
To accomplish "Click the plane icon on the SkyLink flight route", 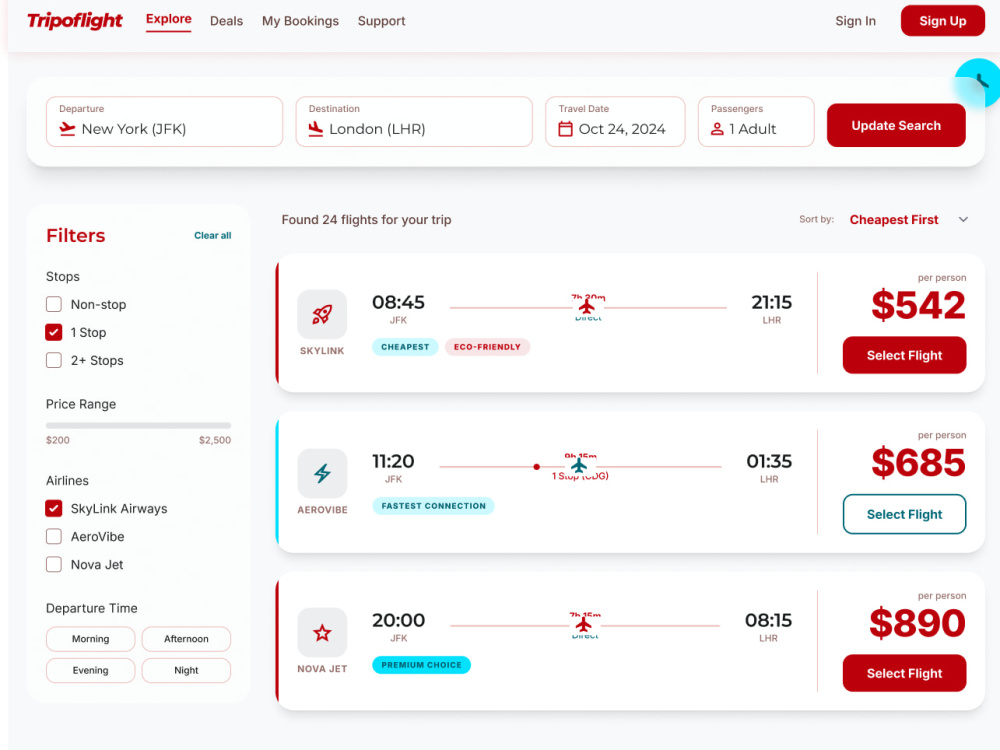I will coord(587,307).
